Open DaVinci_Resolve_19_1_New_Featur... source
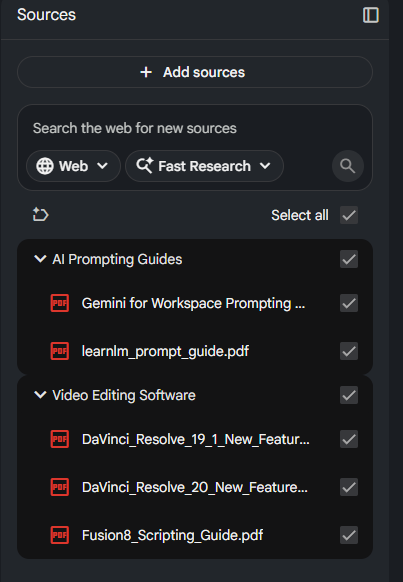Image resolution: width=403 pixels, height=582 pixels. click(196, 439)
